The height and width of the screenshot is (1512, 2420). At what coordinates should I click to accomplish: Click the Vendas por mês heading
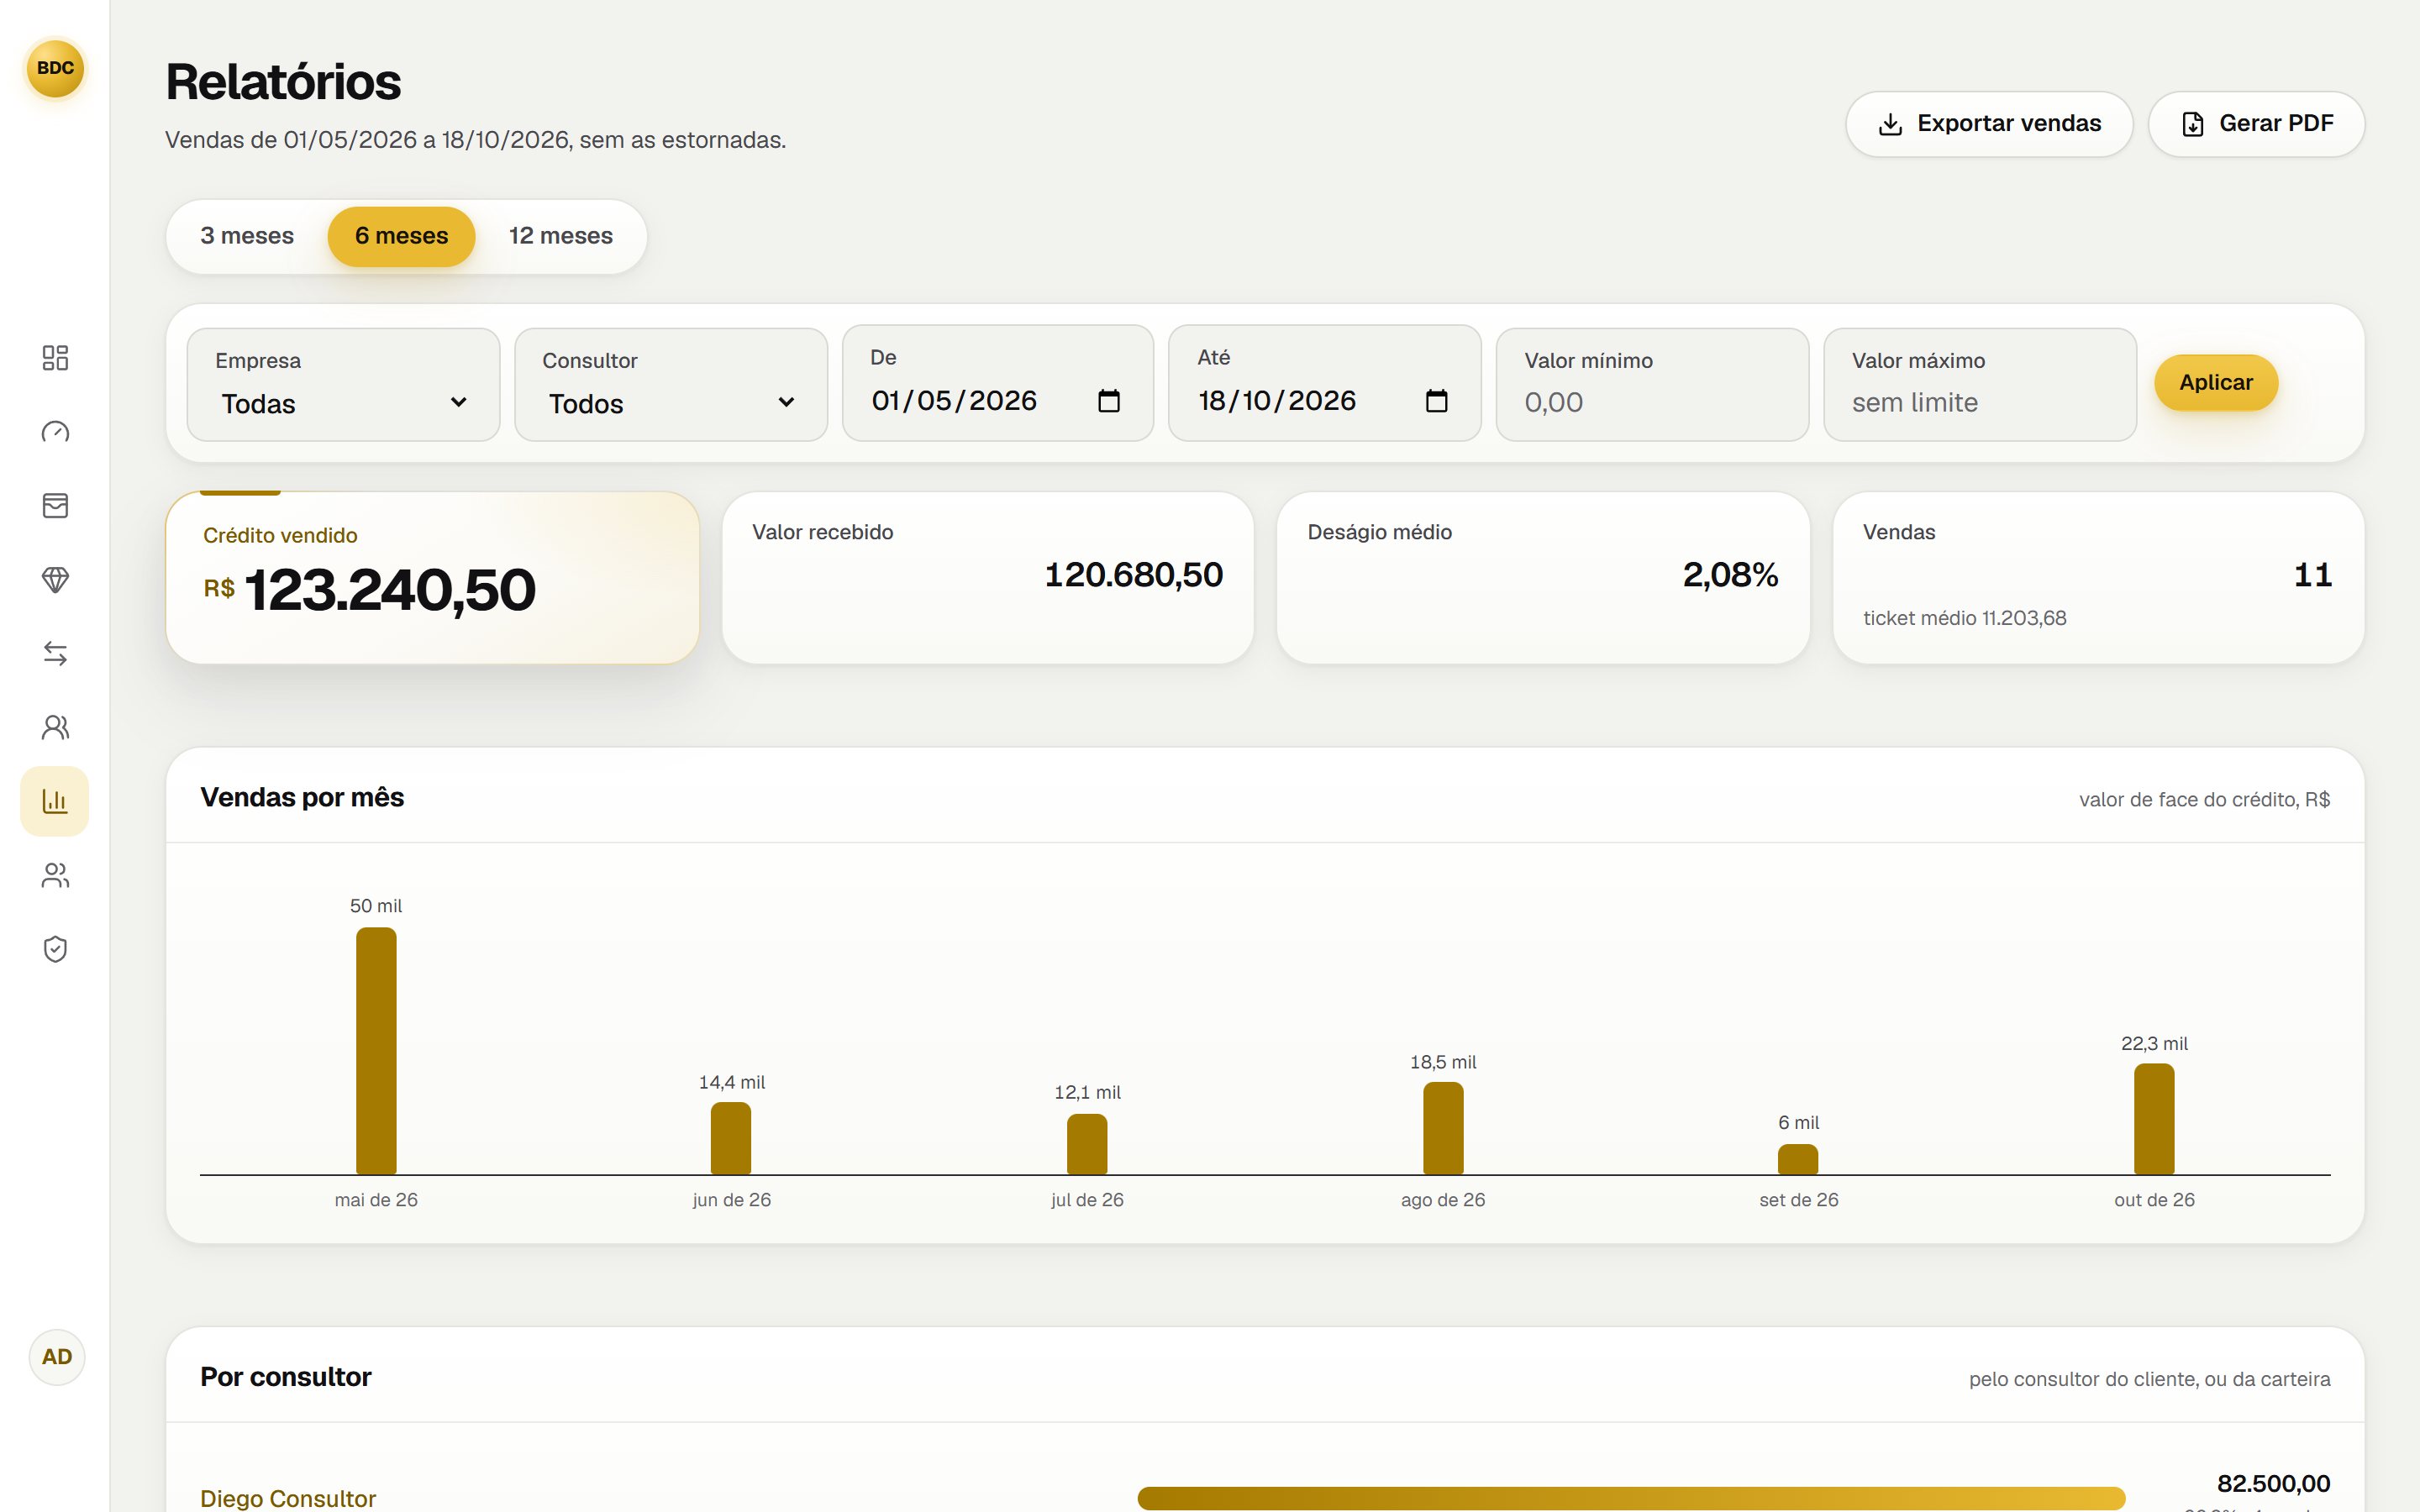click(302, 797)
